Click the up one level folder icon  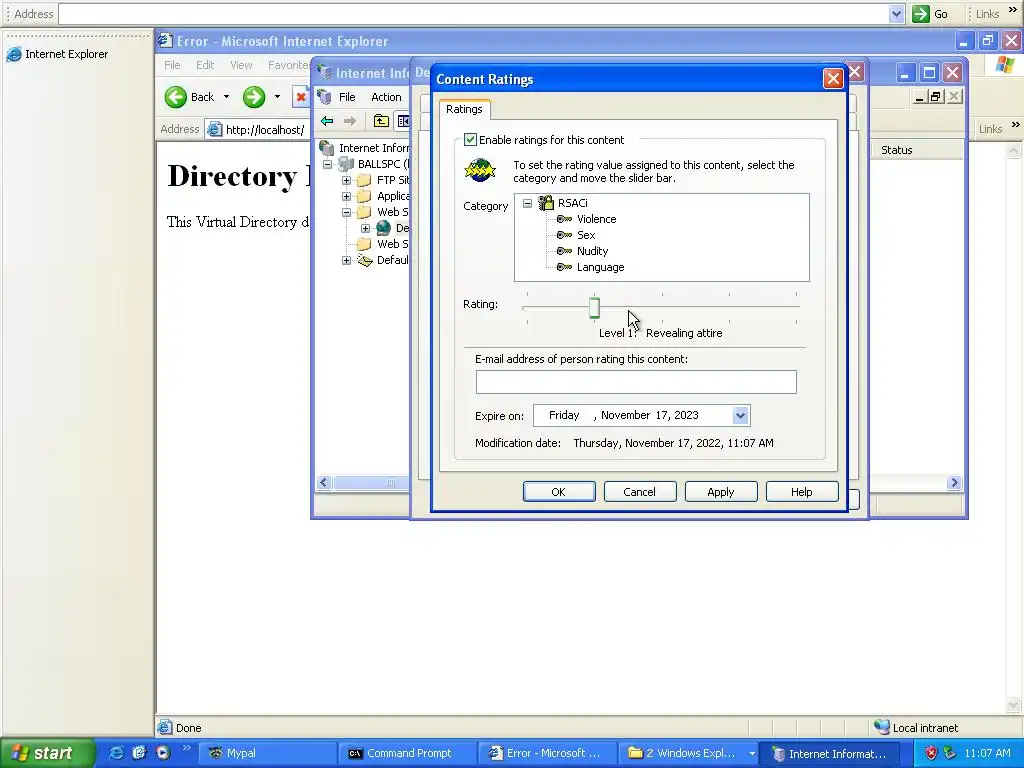point(381,121)
